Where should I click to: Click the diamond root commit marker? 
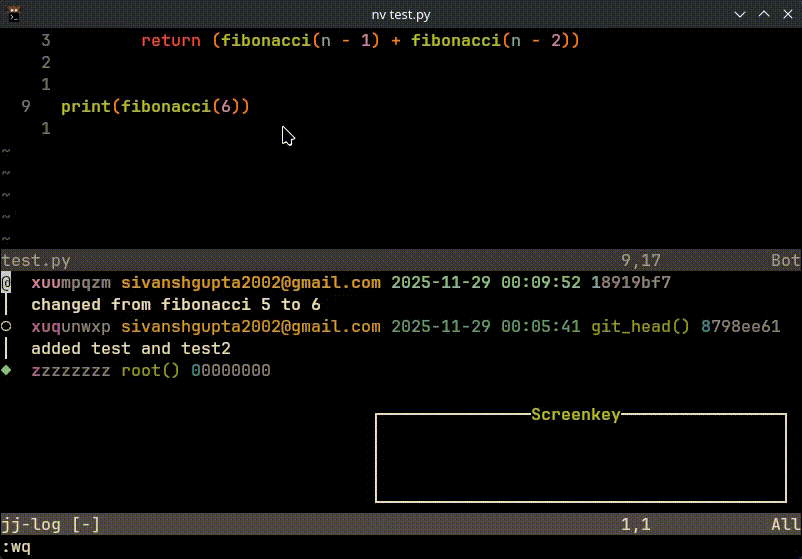[6, 371]
